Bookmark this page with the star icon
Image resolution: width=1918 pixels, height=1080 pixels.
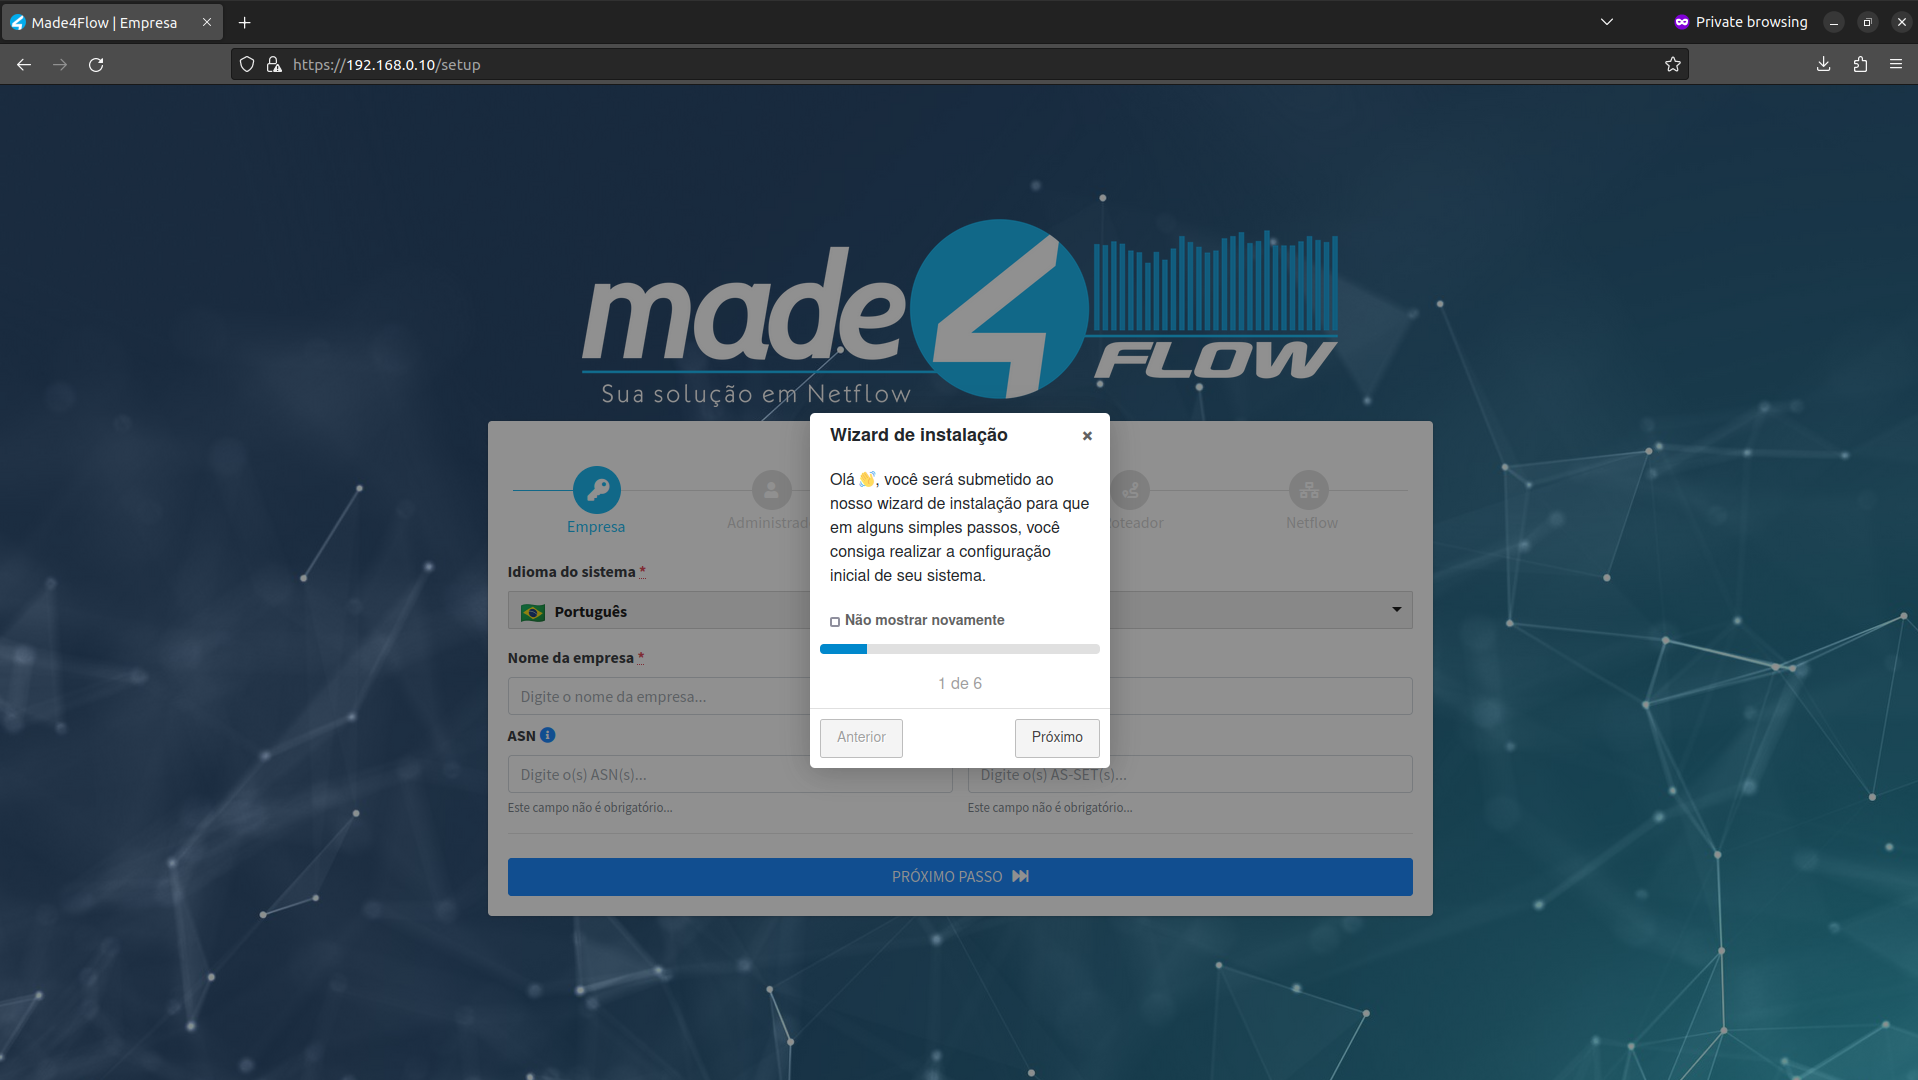(x=1672, y=64)
